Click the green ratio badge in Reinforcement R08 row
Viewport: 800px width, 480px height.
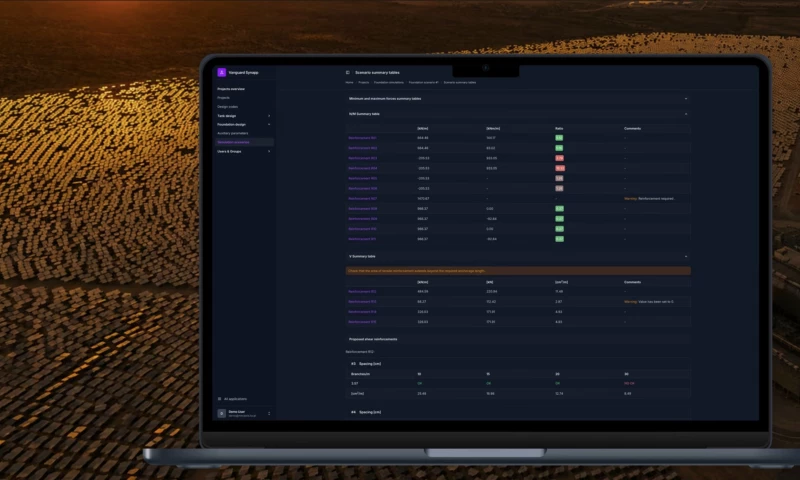pyautogui.click(x=559, y=209)
